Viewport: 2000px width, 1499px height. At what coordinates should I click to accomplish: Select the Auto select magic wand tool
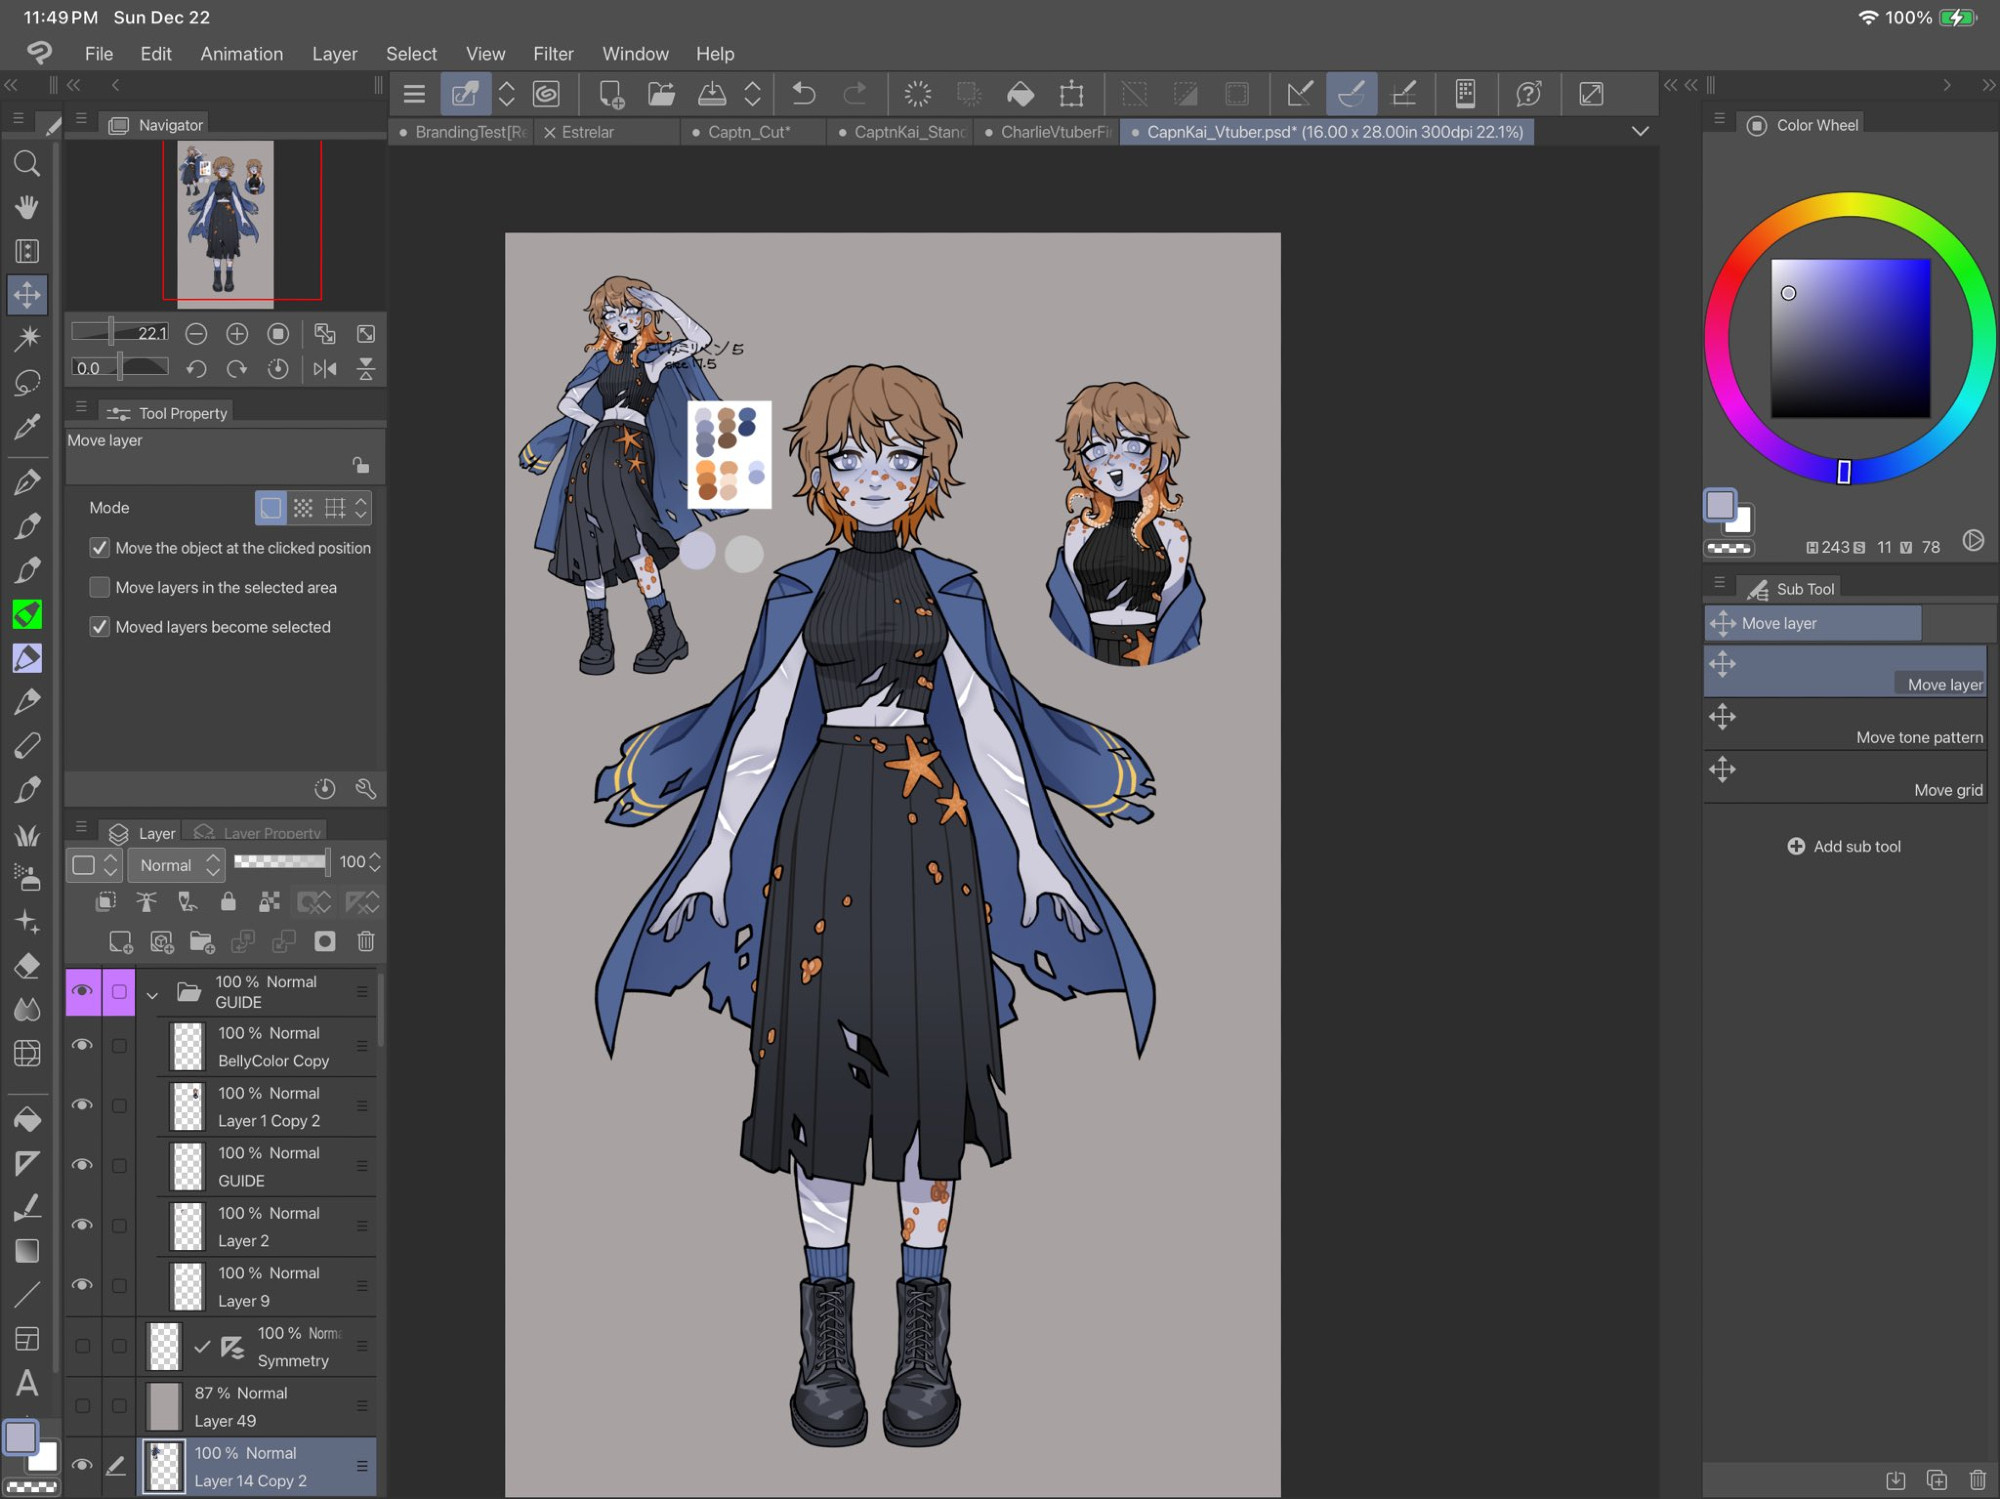pos(27,338)
